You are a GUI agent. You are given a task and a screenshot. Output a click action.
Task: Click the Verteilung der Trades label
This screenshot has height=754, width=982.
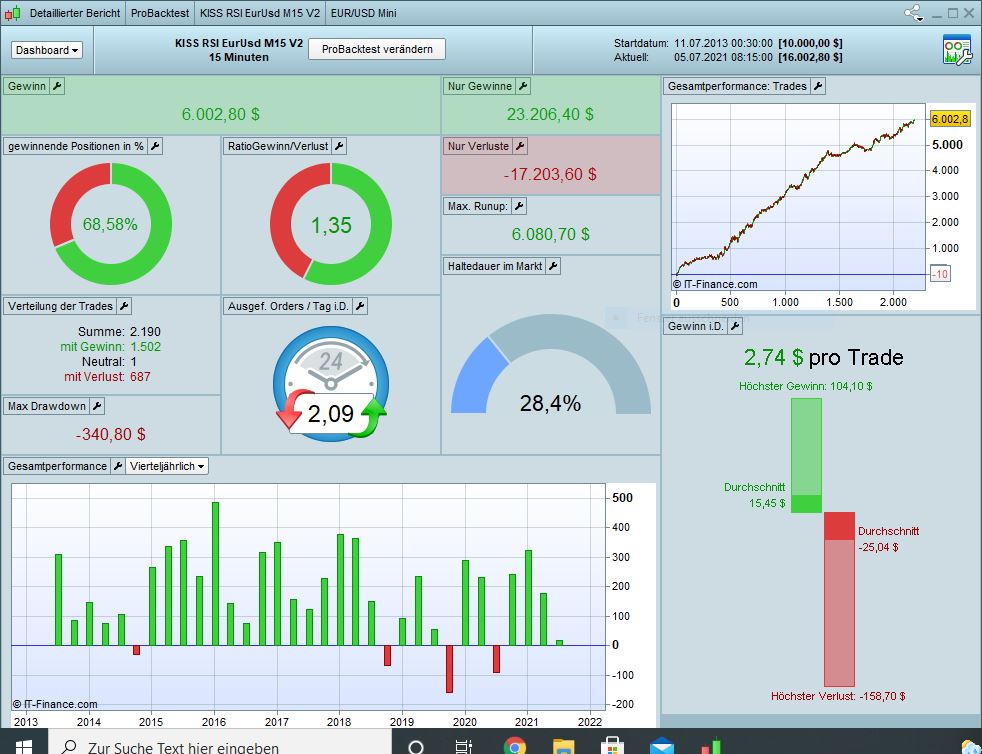[60, 306]
